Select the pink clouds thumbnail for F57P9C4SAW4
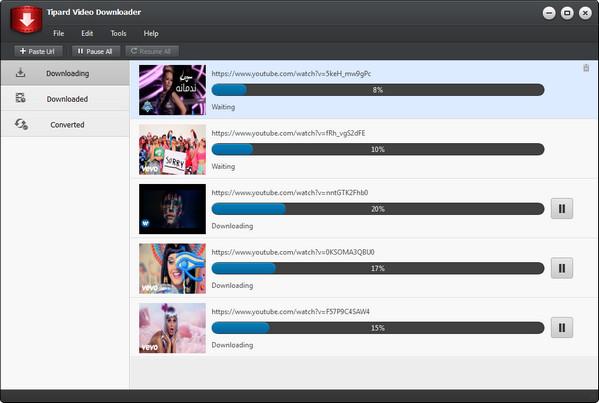This screenshot has height=403, width=599. (x=172, y=328)
